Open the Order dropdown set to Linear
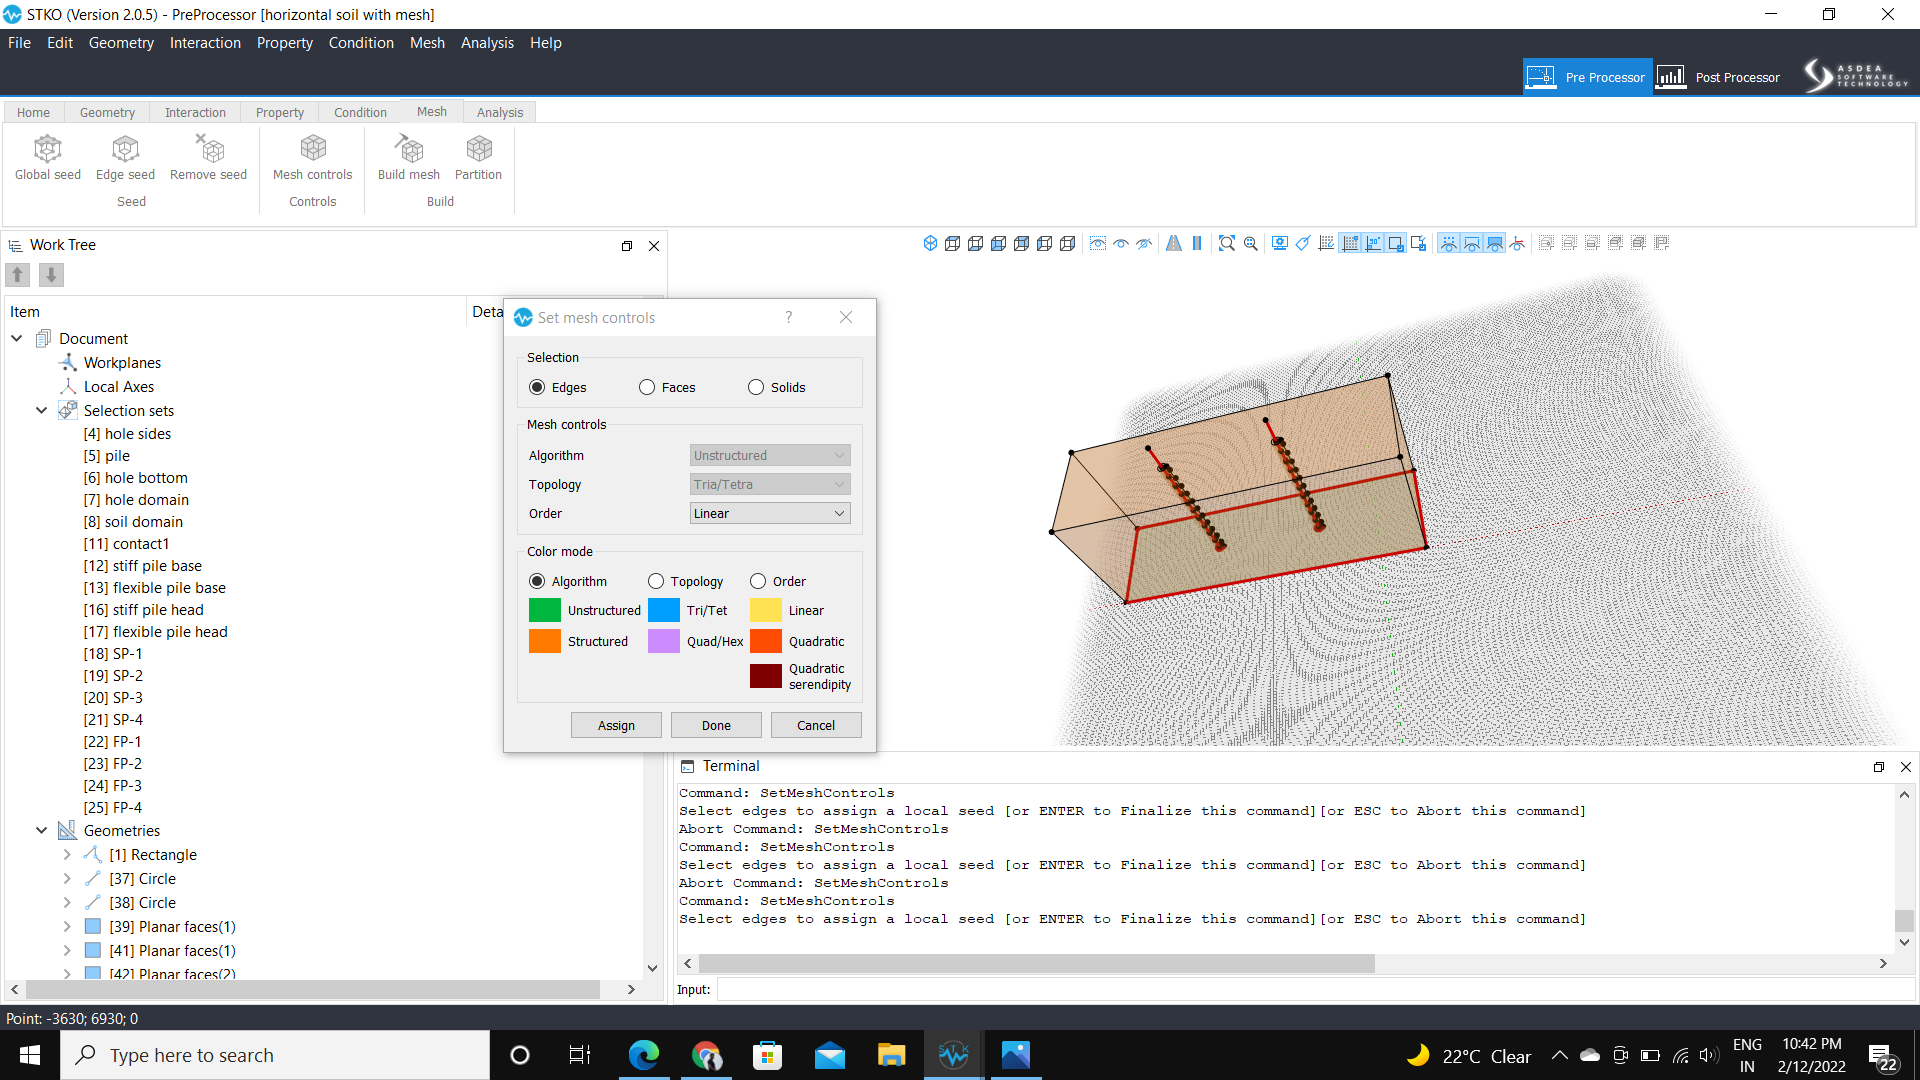The image size is (1920, 1080). click(x=770, y=513)
